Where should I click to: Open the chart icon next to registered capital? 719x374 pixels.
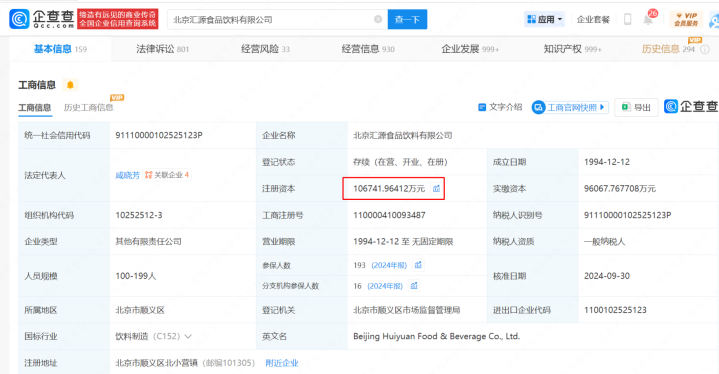(436, 188)
